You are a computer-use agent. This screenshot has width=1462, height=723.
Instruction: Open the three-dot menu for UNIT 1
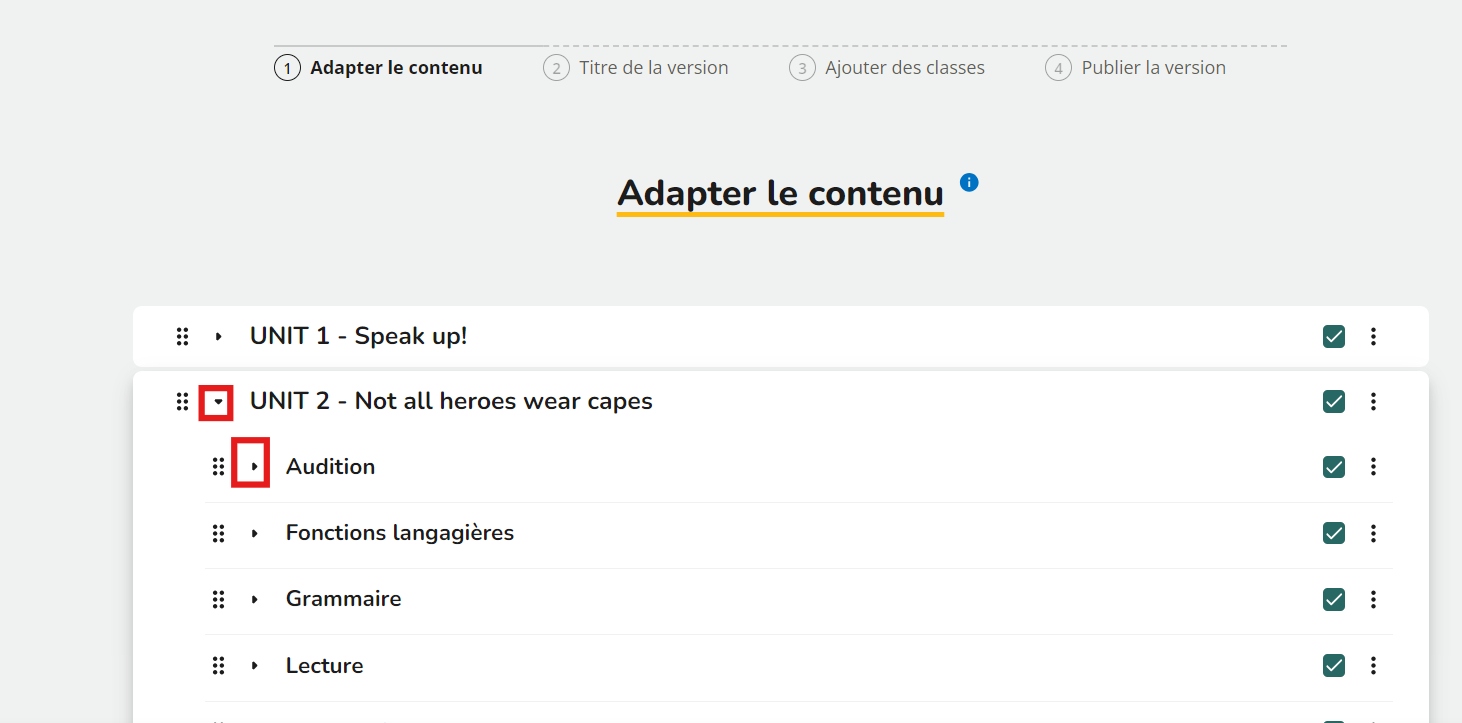(x=1373, y=337)
